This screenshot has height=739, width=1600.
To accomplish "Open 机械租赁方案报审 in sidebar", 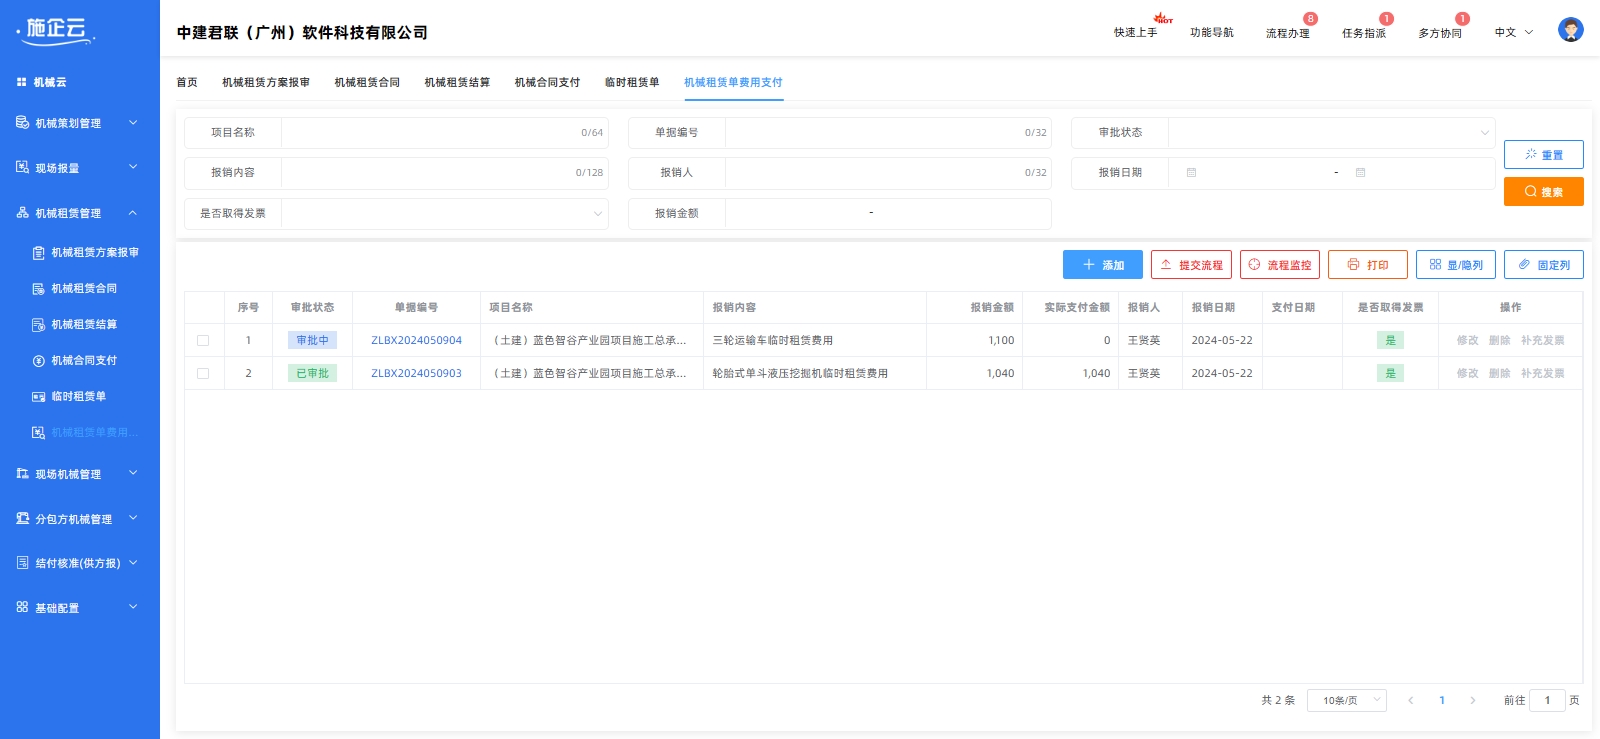I will (94, 253).
